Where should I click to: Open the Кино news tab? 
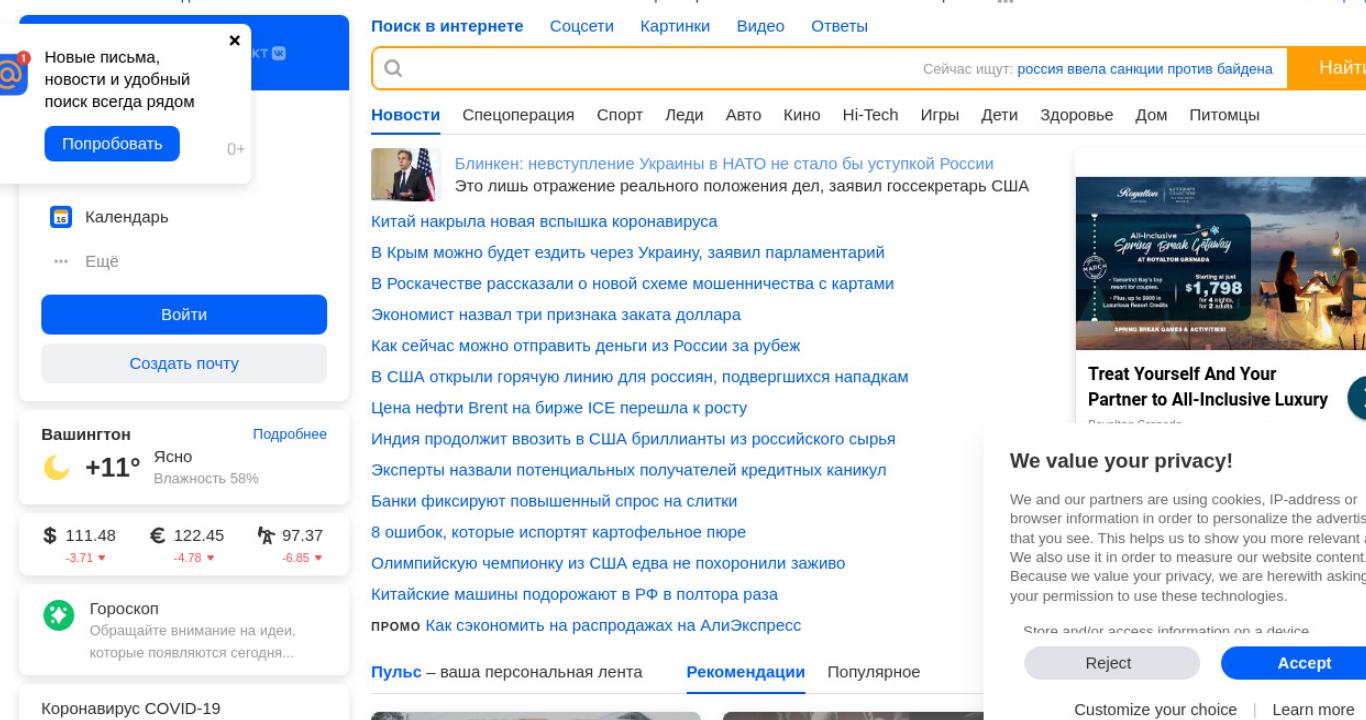point(802,115)
